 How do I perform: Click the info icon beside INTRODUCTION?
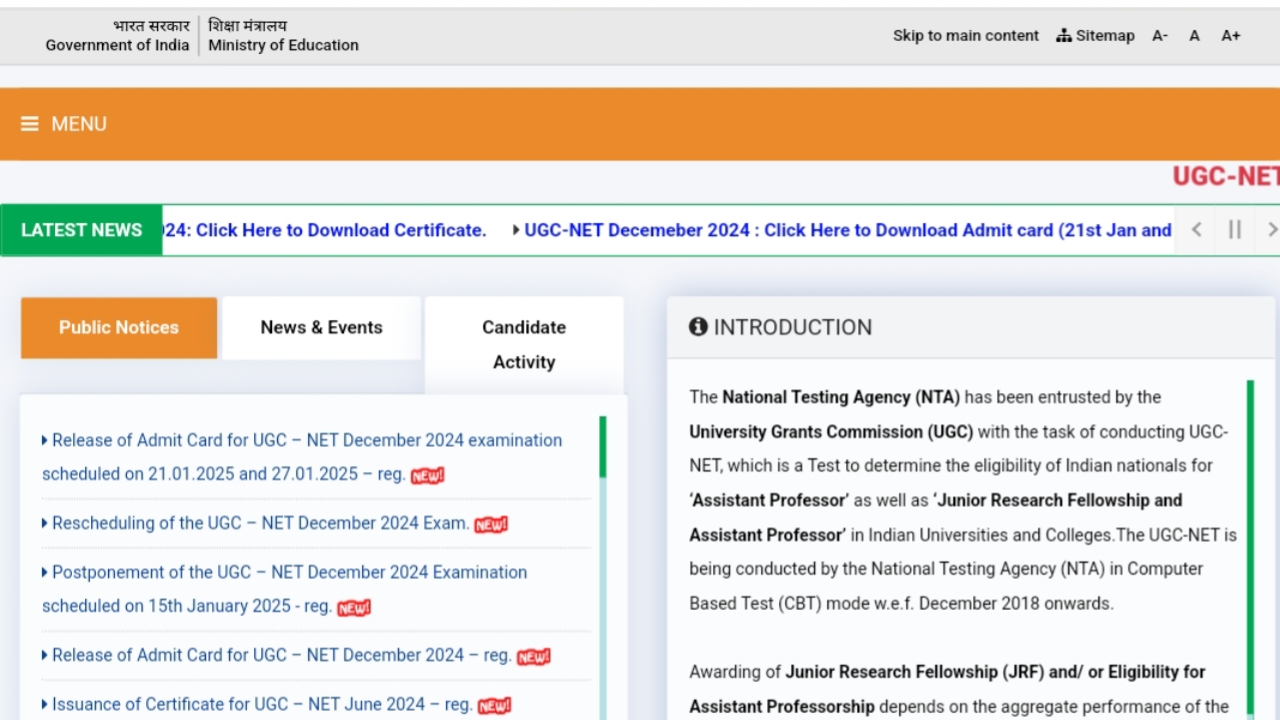tap(698, 327)
